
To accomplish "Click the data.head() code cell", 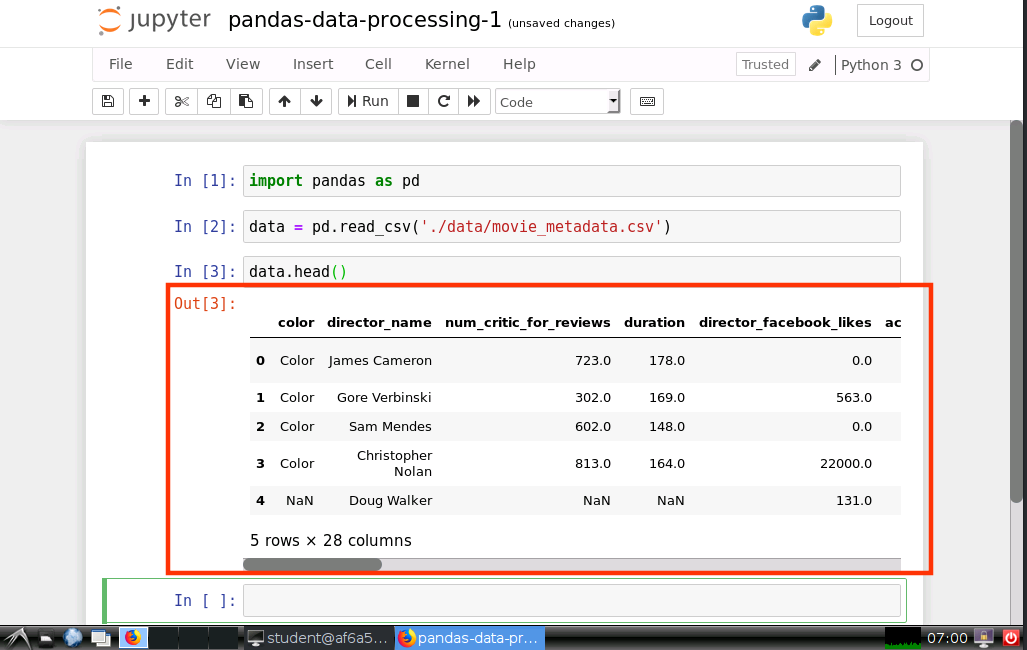I will 572,271.
